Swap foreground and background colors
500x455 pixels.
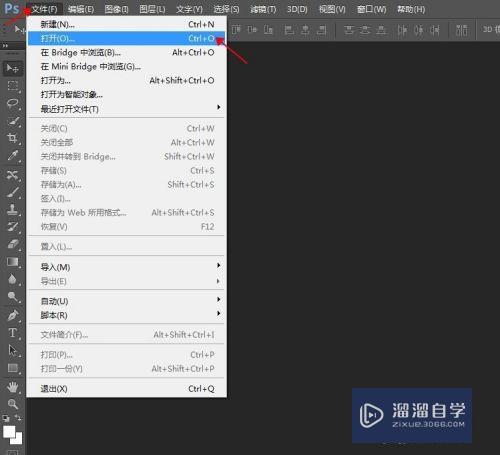click(18, 418)
